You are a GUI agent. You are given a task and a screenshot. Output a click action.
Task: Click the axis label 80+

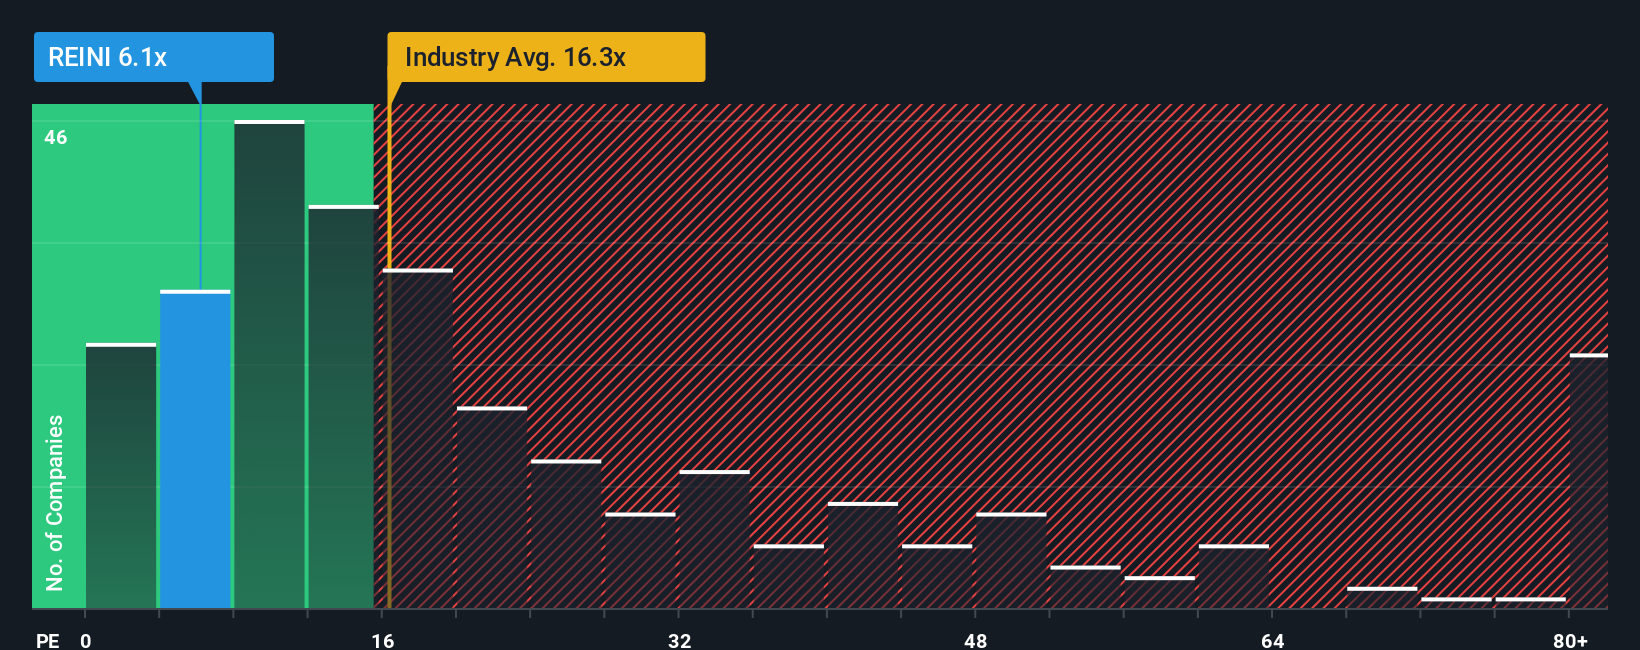pyautogui.click(x=1571, y=640)
